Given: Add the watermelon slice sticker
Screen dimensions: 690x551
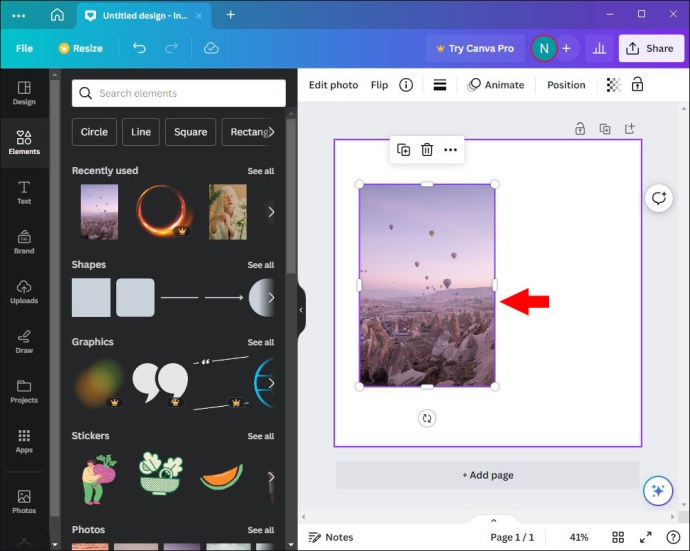Looking at the screenshot, I should [222, 478].
